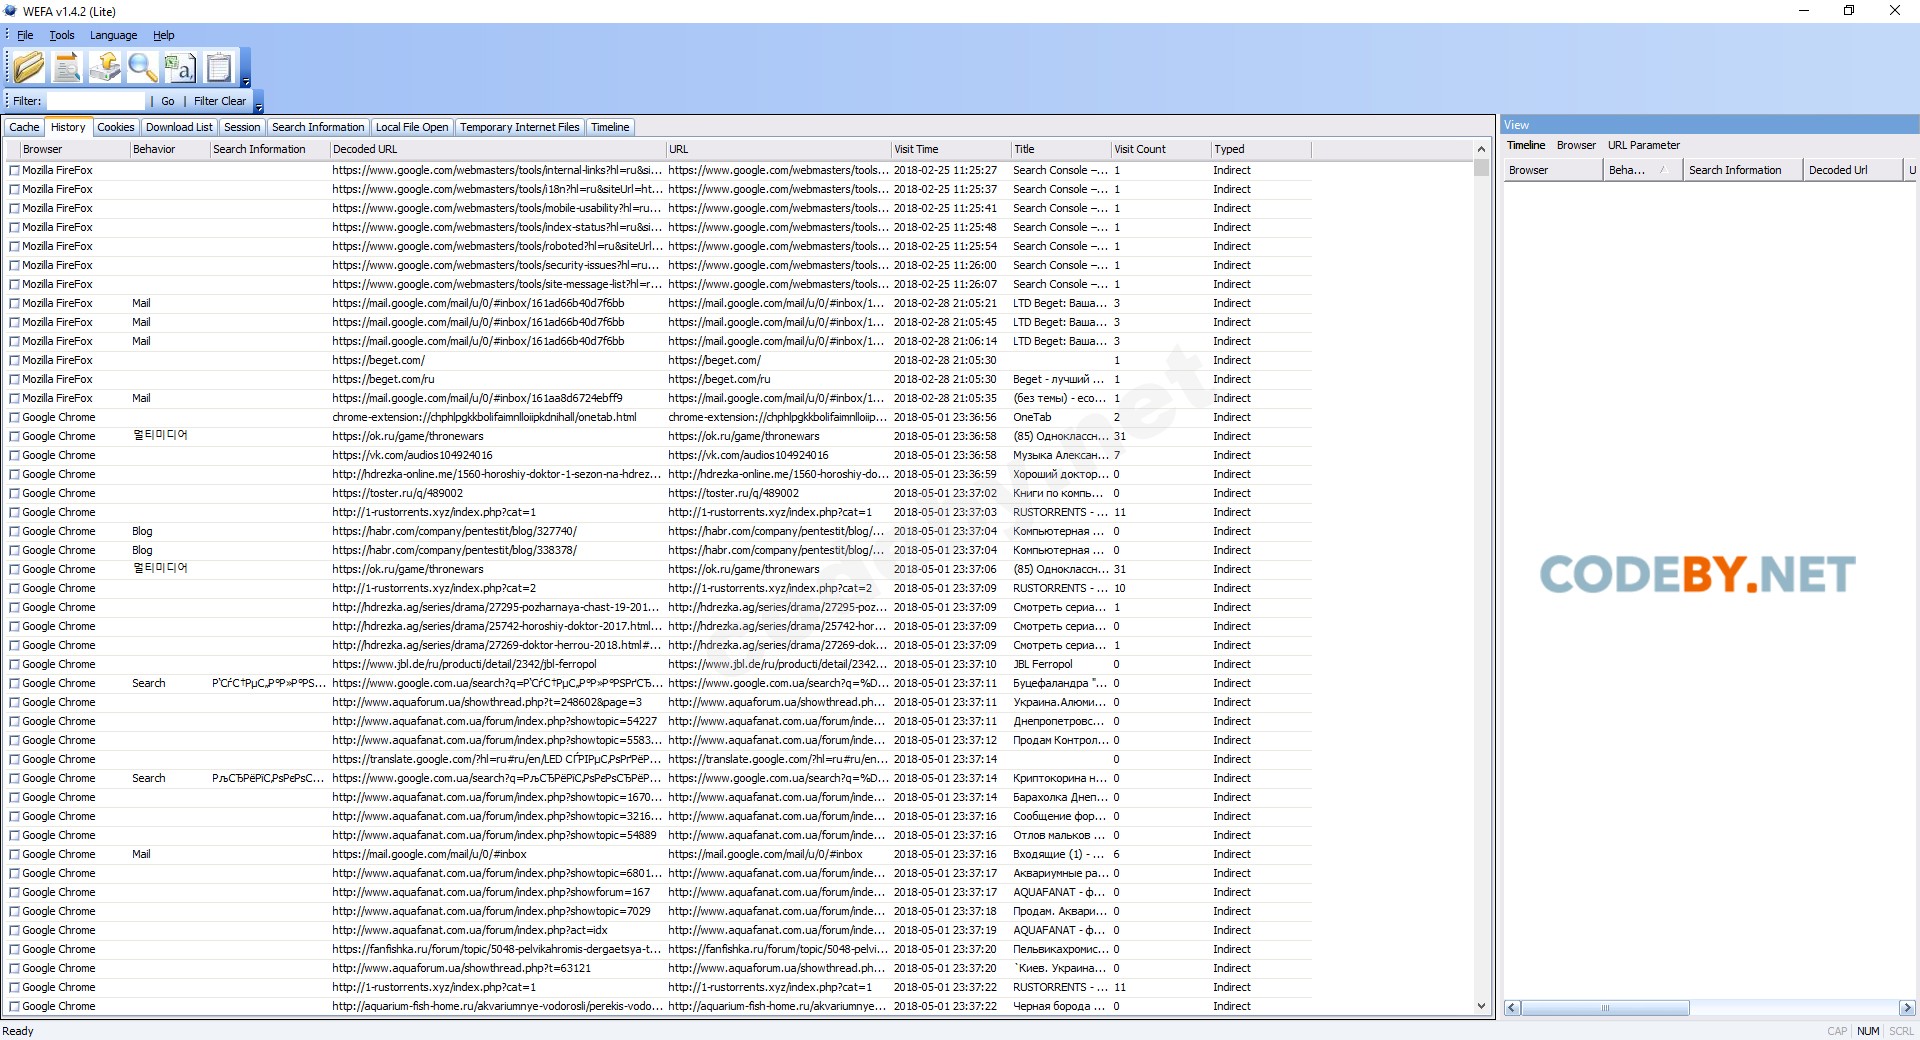Viewport: 1920px width, 1040px height.
Task: Tick the checkbox for the fanfishka.ru forum row
Action: [15, 950]
